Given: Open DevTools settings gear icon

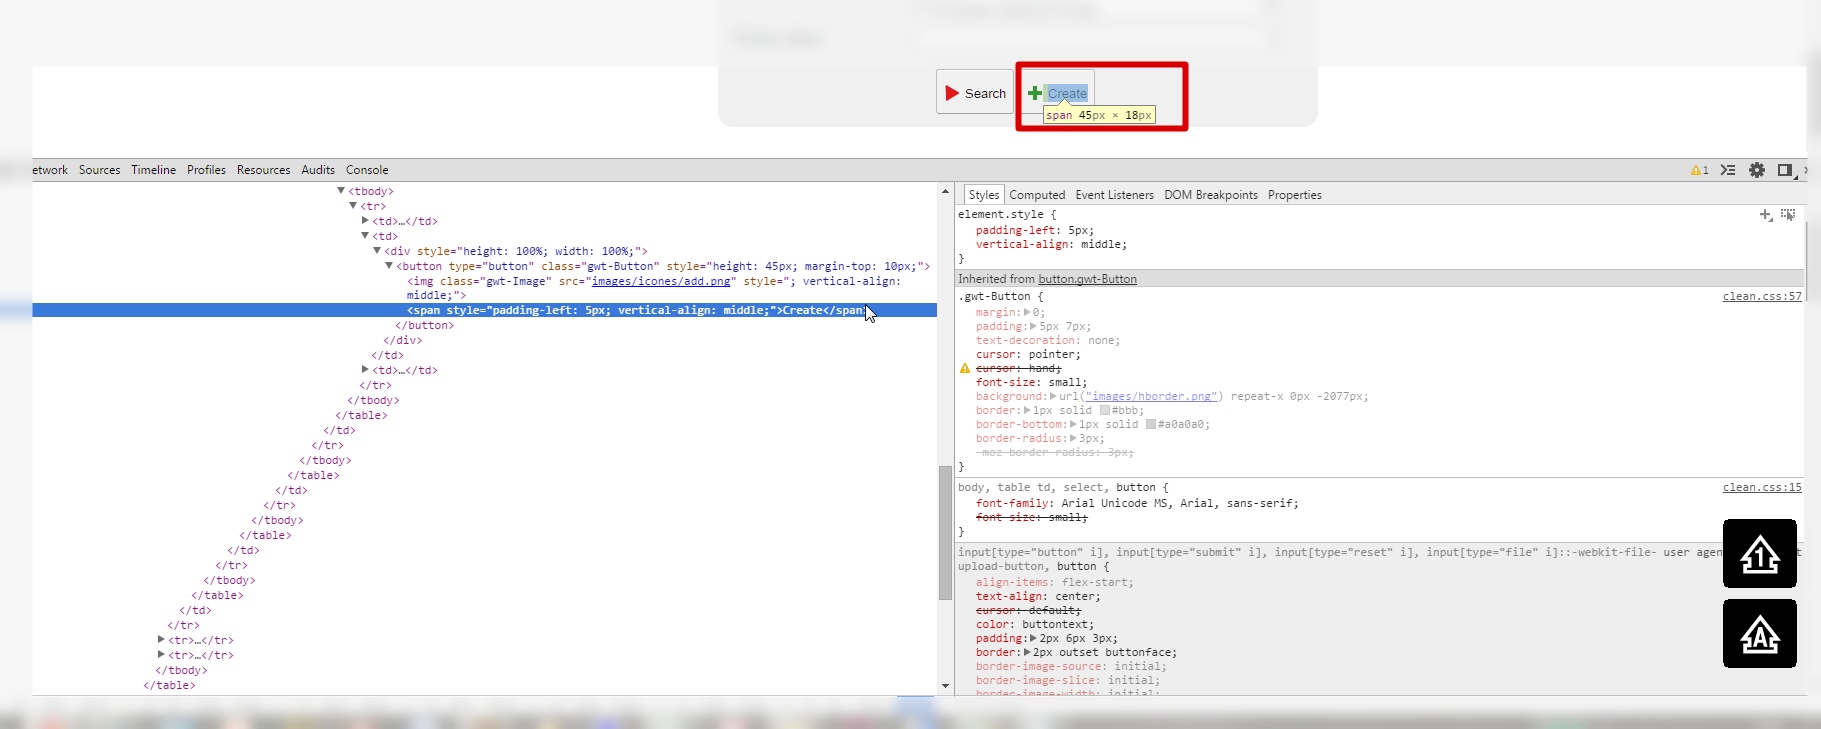Looking at the screenshot, I should click(1757, 170).
